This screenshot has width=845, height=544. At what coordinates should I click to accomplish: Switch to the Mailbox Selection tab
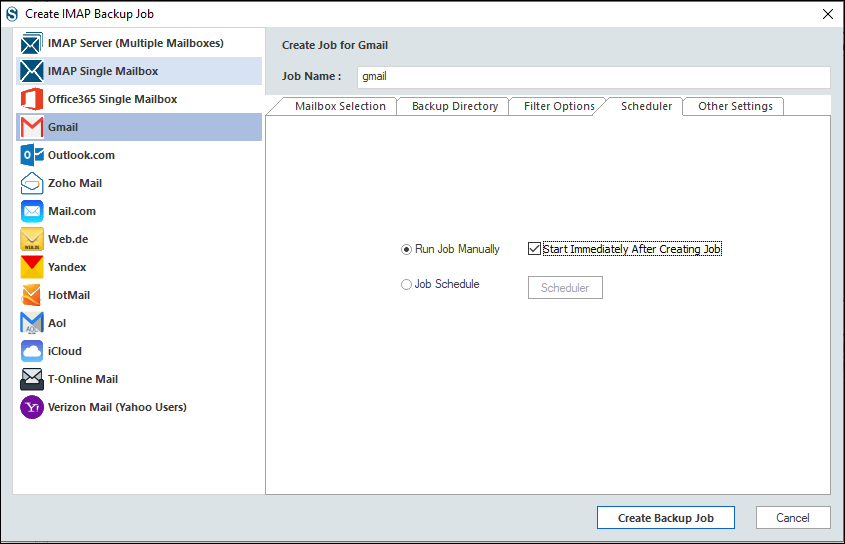[340, 106]
